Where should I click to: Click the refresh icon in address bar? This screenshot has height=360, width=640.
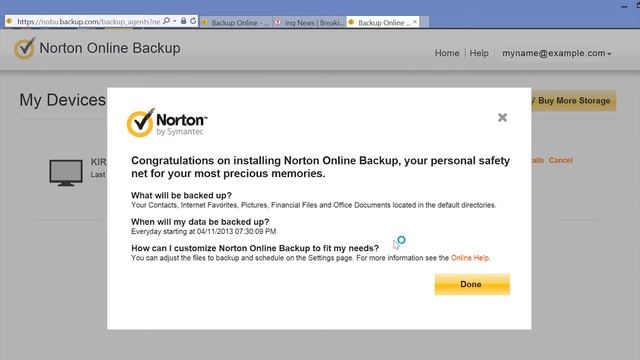coord(193,21)
